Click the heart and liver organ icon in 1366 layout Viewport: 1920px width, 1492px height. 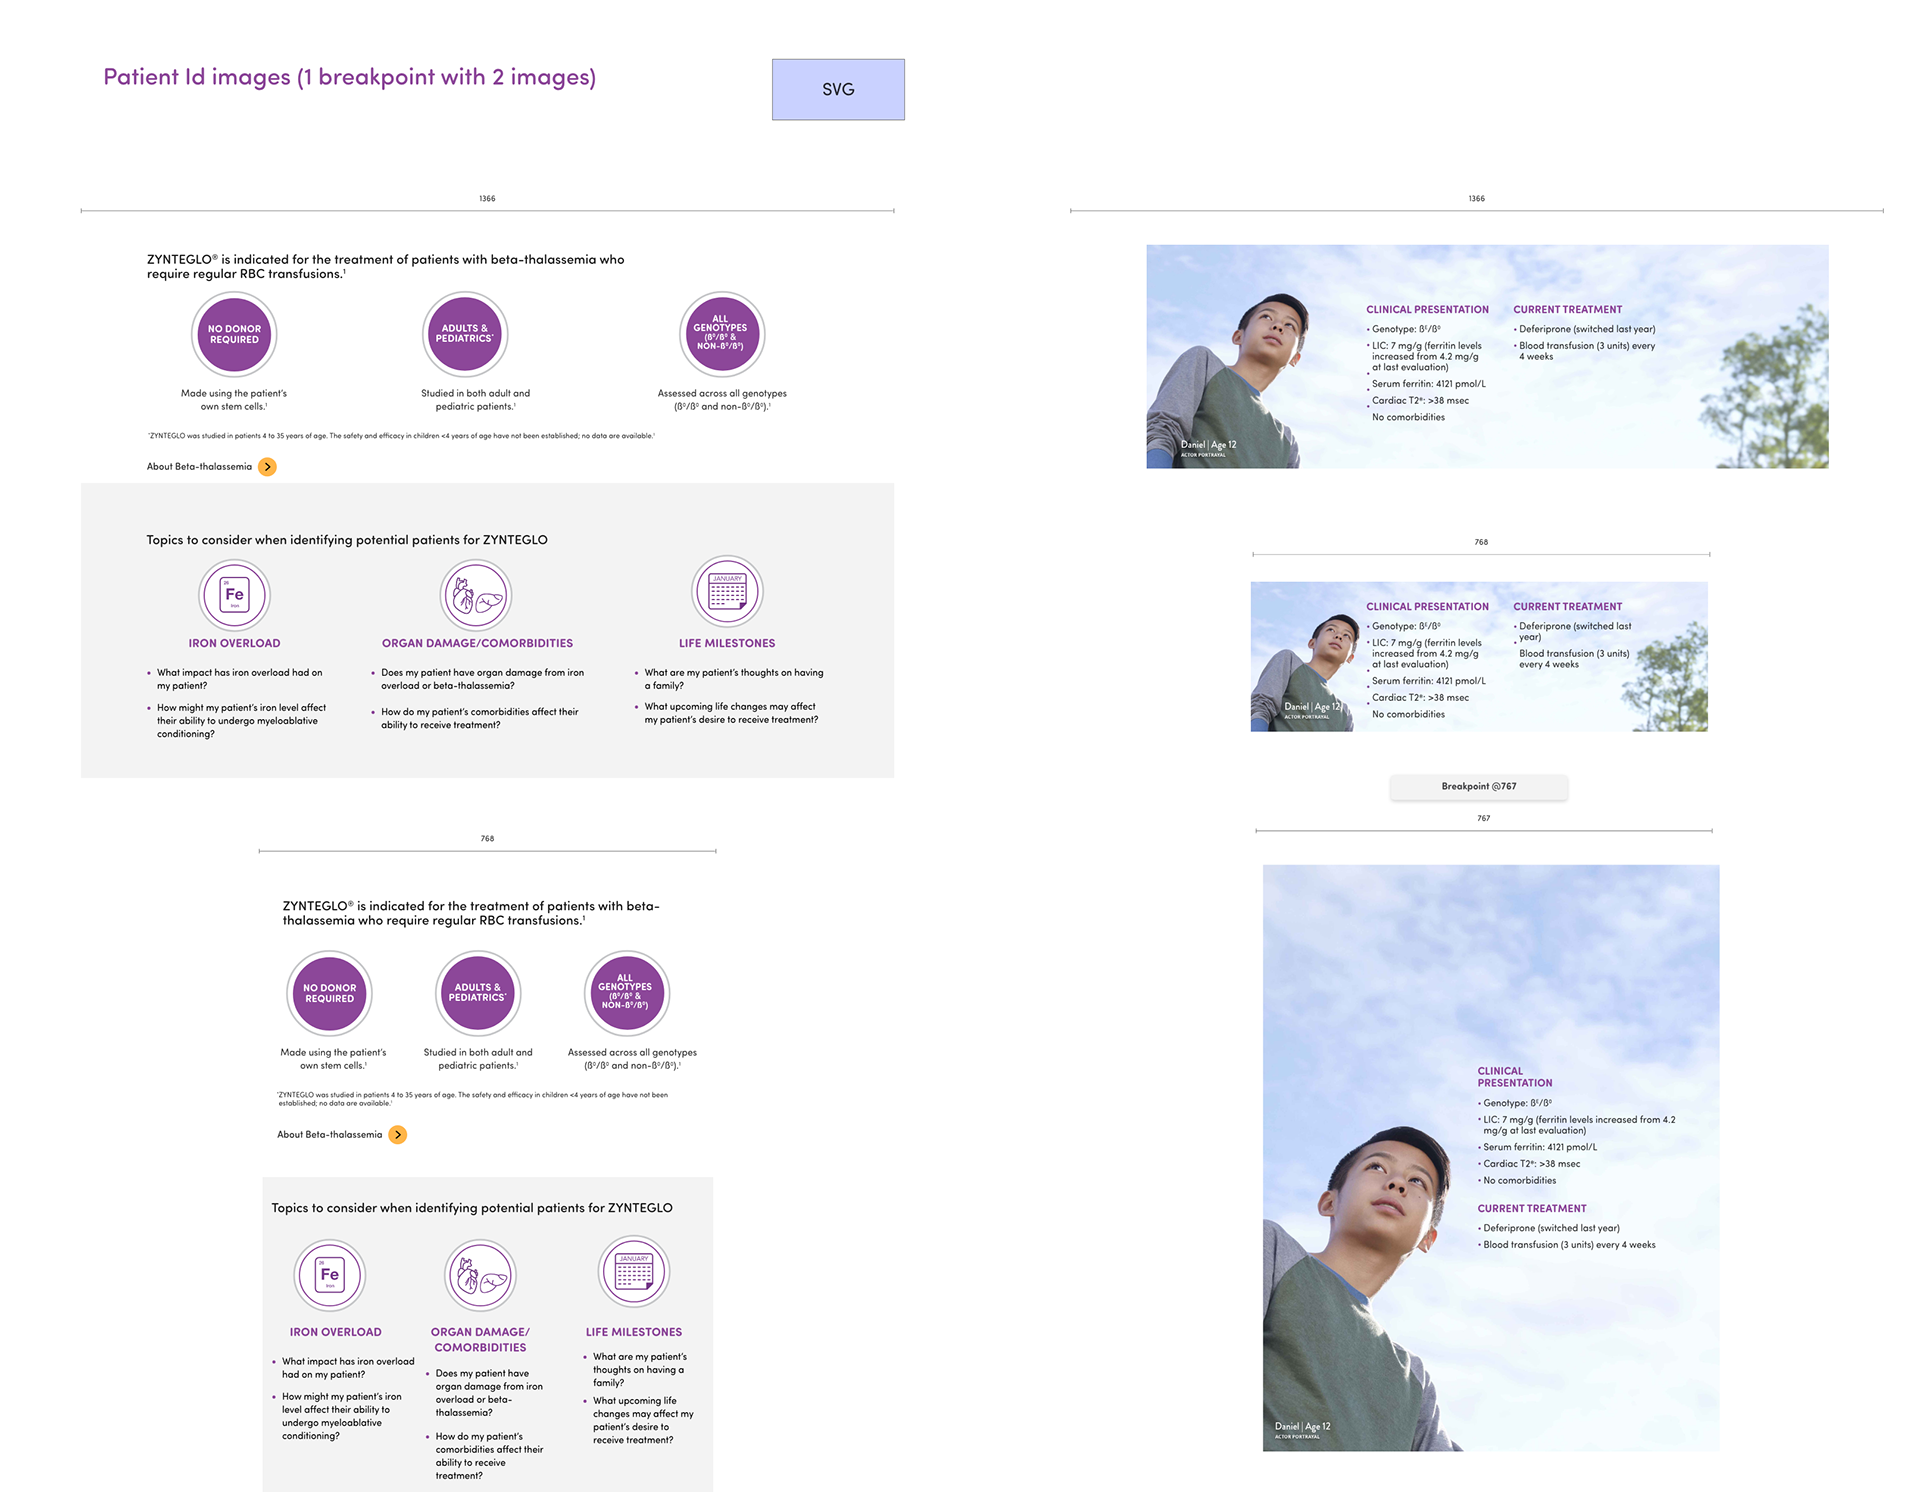click(x=477, y=594)
